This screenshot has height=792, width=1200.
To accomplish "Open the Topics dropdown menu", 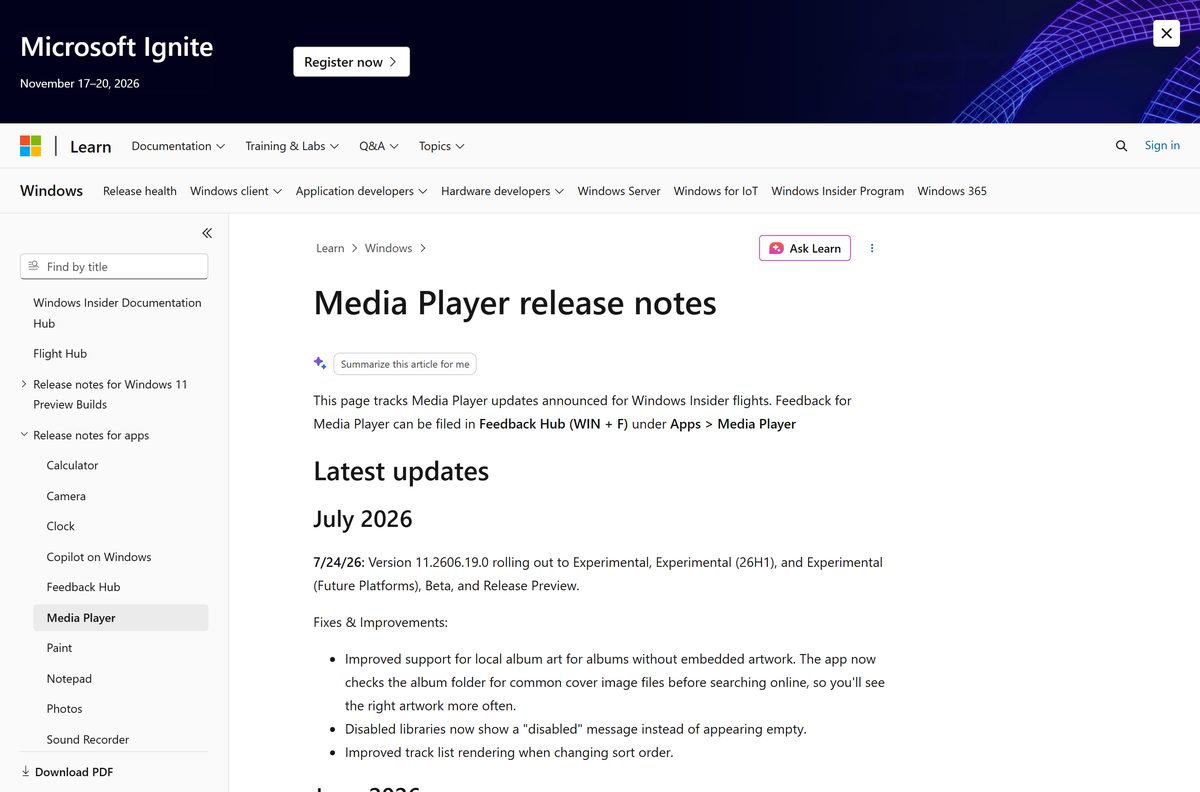I will [x=441, y=146].
